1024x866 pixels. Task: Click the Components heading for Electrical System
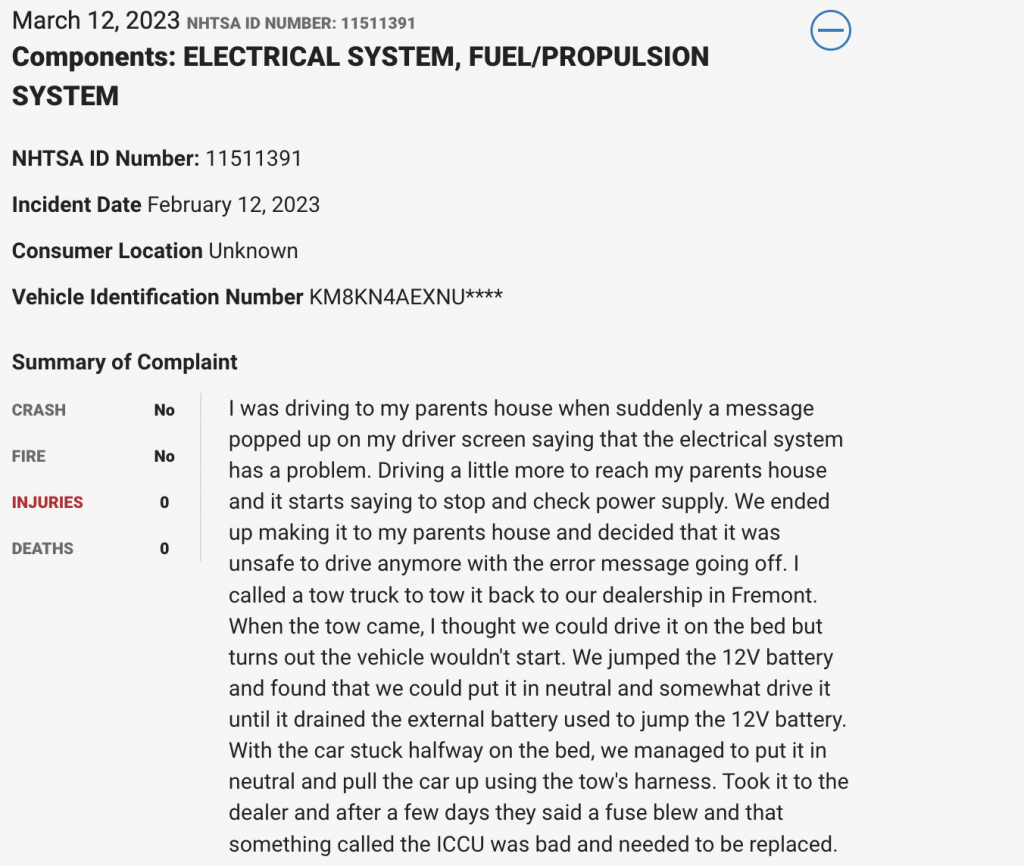coord(360,76)
